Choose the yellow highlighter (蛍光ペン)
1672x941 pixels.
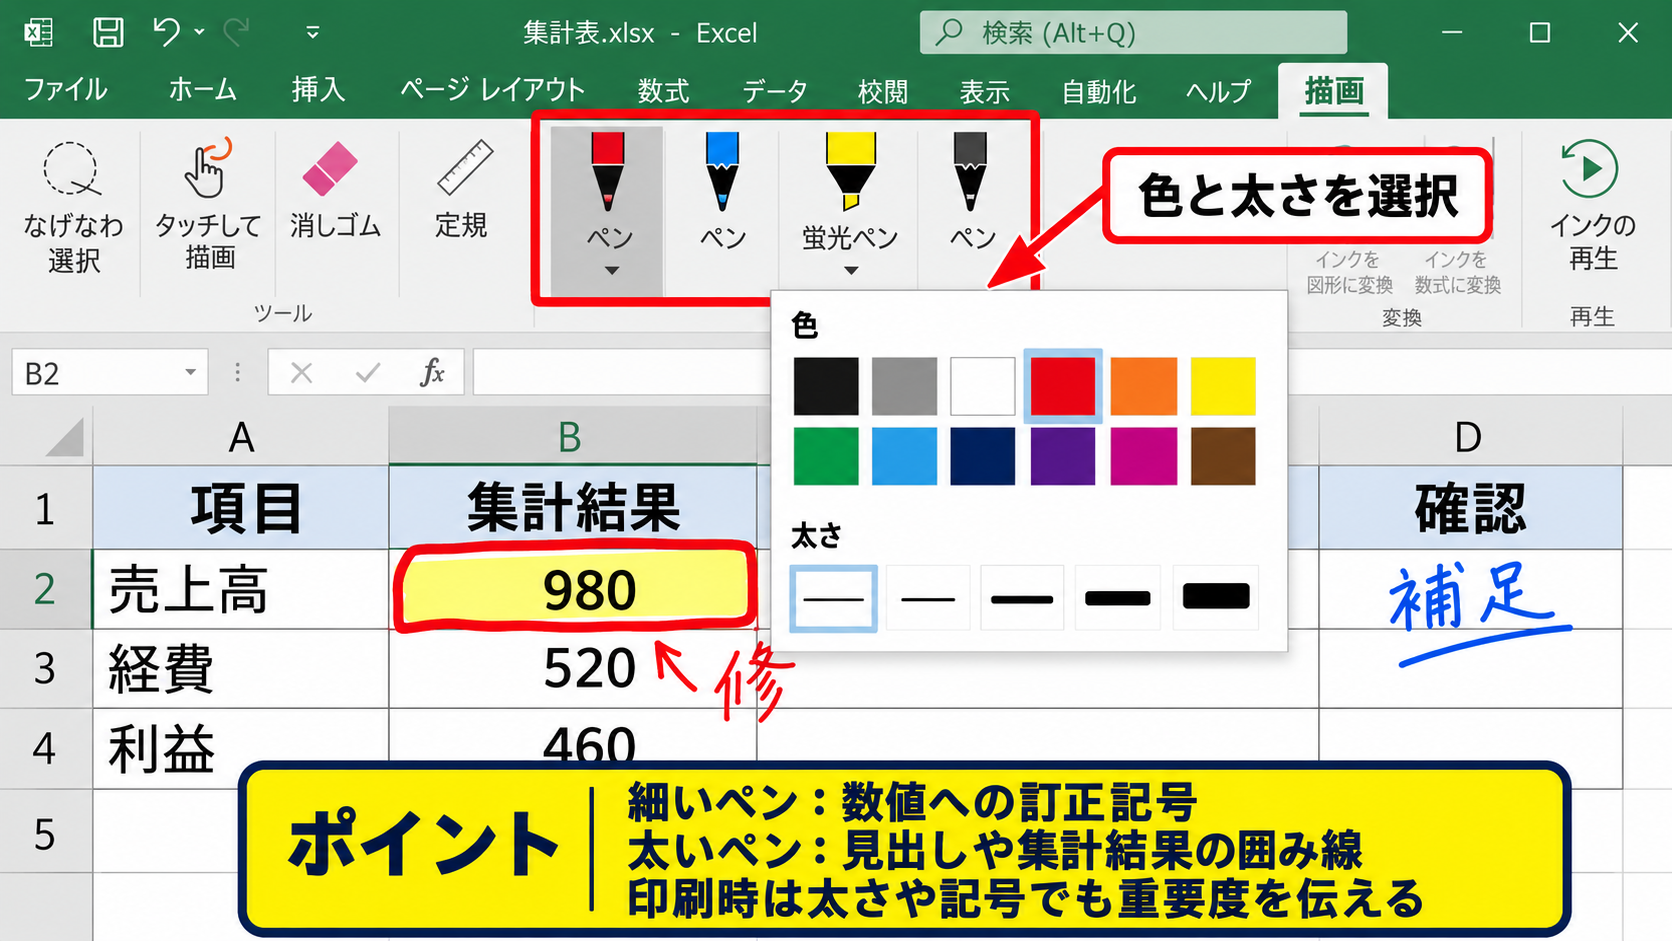point(850,190)
